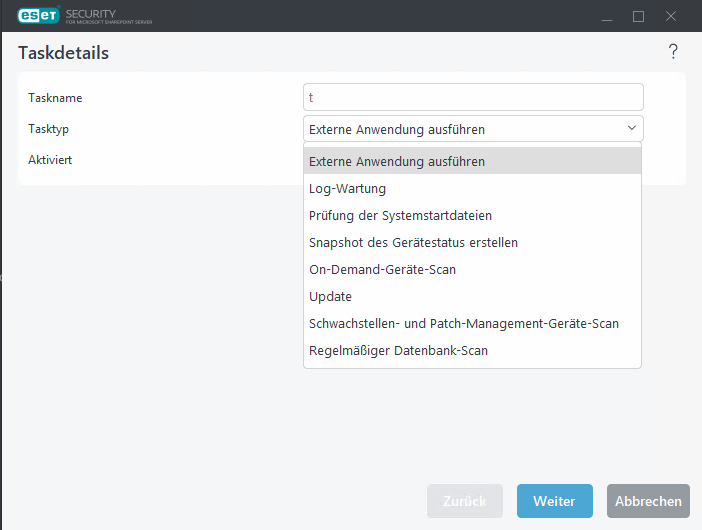Collapse the Tasktyp dropdown via its chevron
This screenshot has height=530, width=702.
[x=632, y=128]
